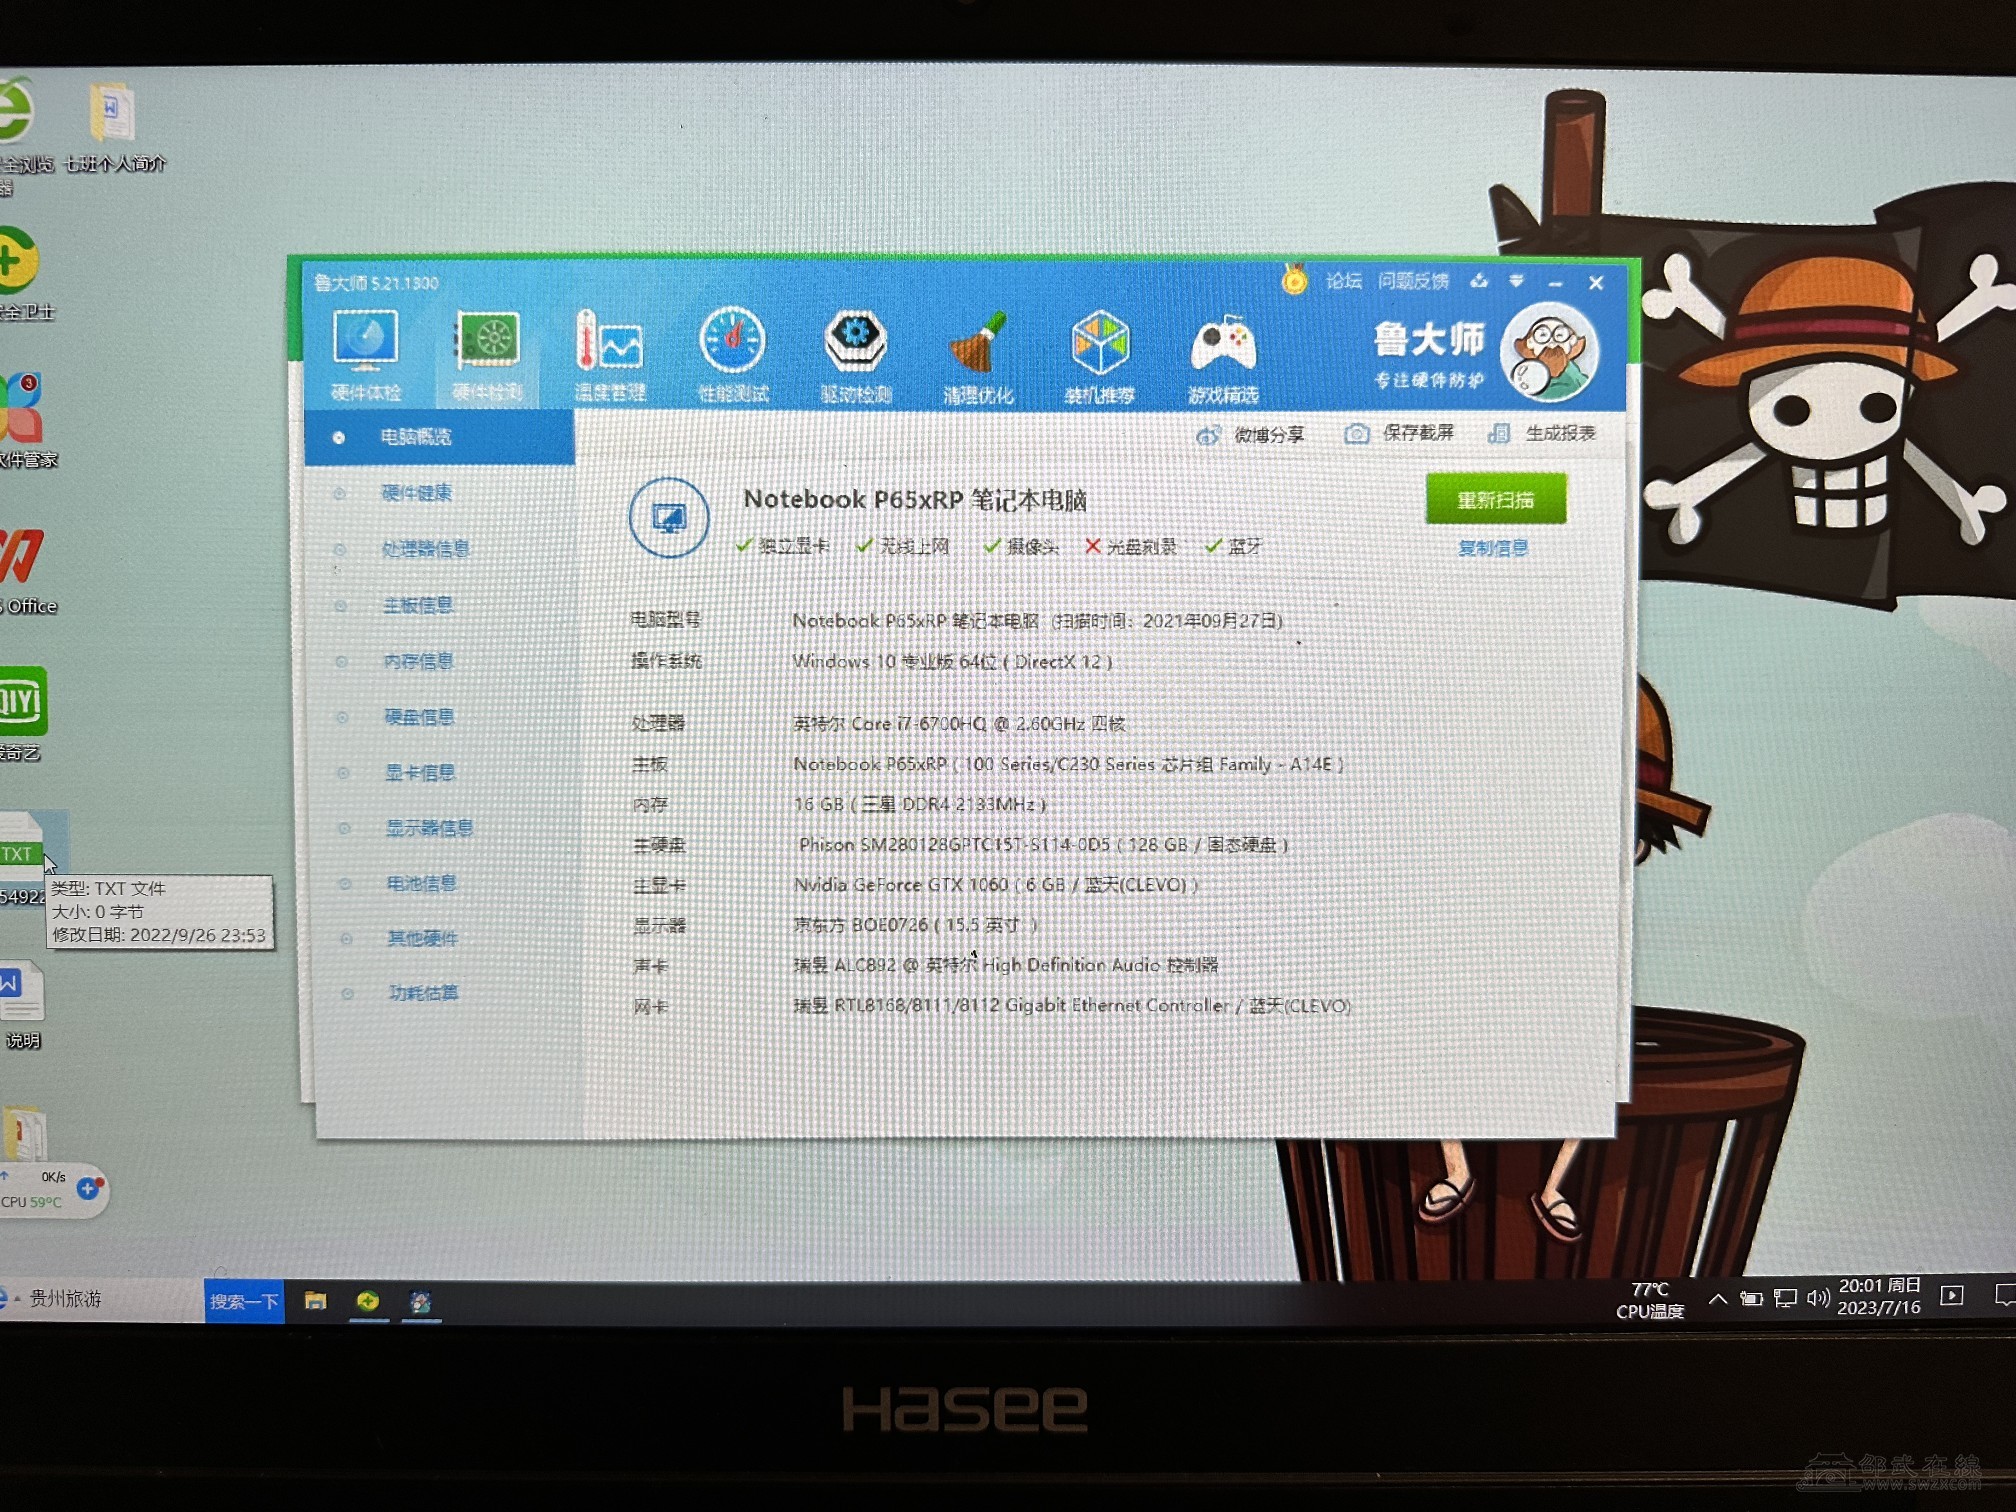Select 硬盘信息 sidebar item
The height and width of the screenshot is (1512, 2016).
[419, 717]
